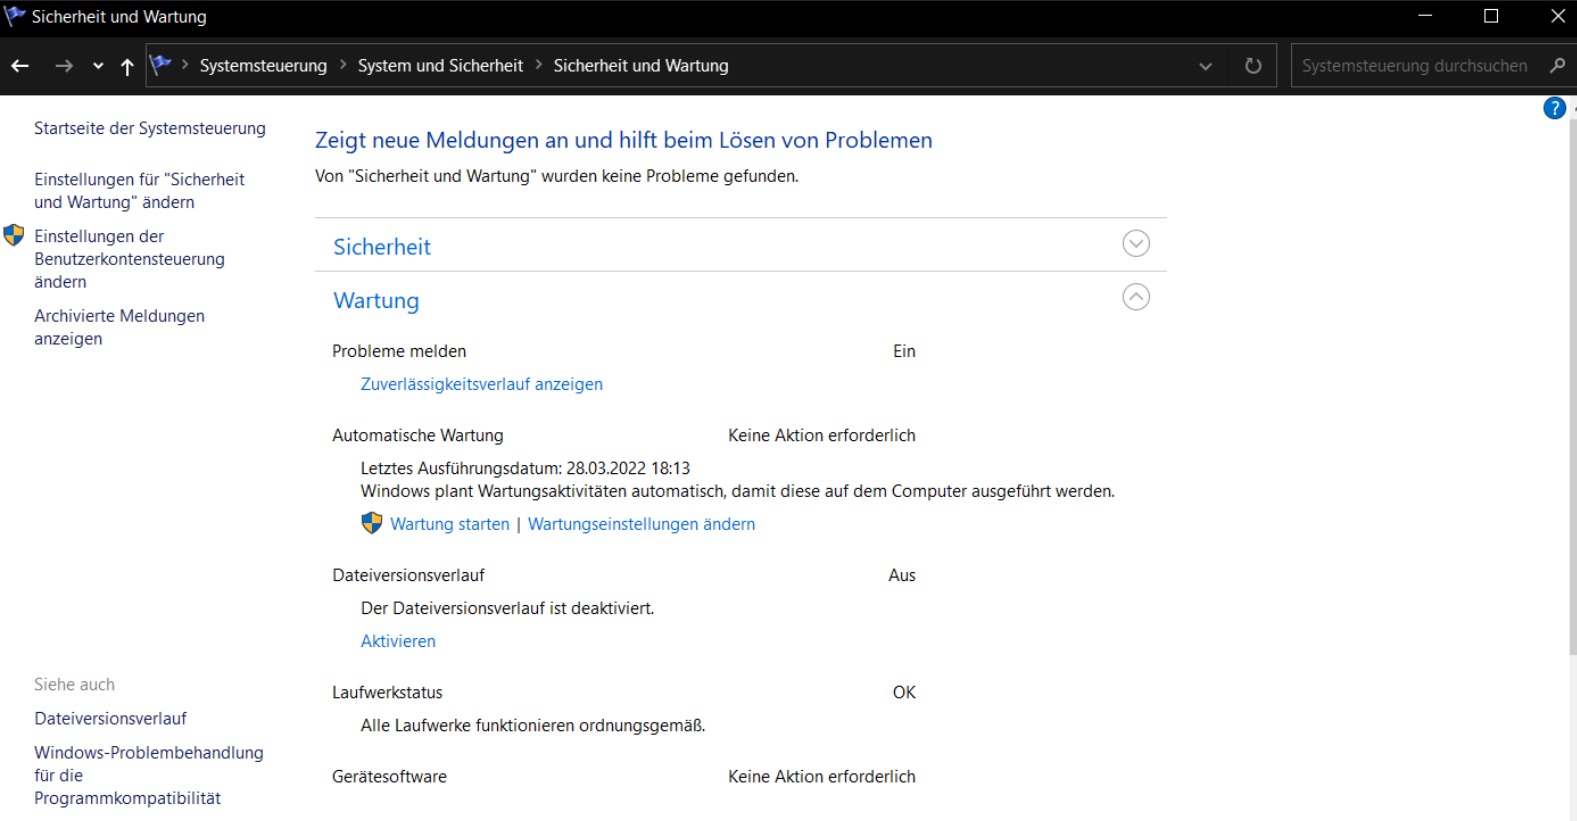Expand chevron after System und Sicherheit breadcrumb
The image size is (1577, 821).
click(538, 65)
